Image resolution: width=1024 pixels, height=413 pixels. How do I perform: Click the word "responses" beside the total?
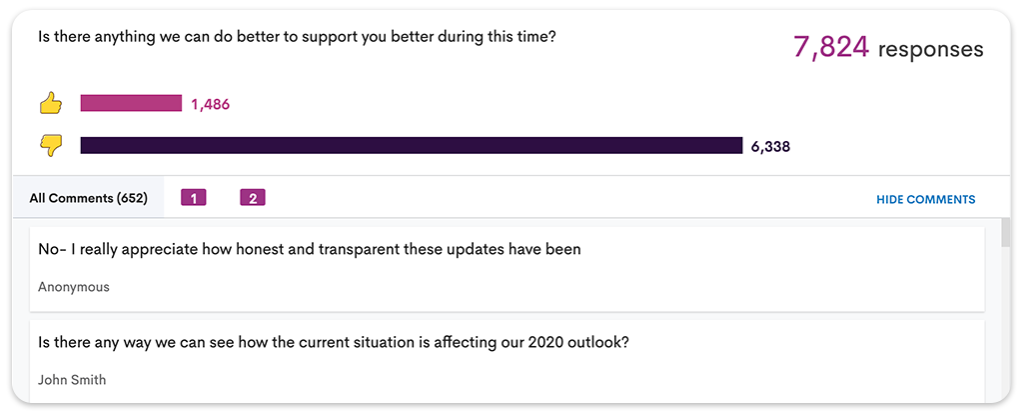(930, 48)
